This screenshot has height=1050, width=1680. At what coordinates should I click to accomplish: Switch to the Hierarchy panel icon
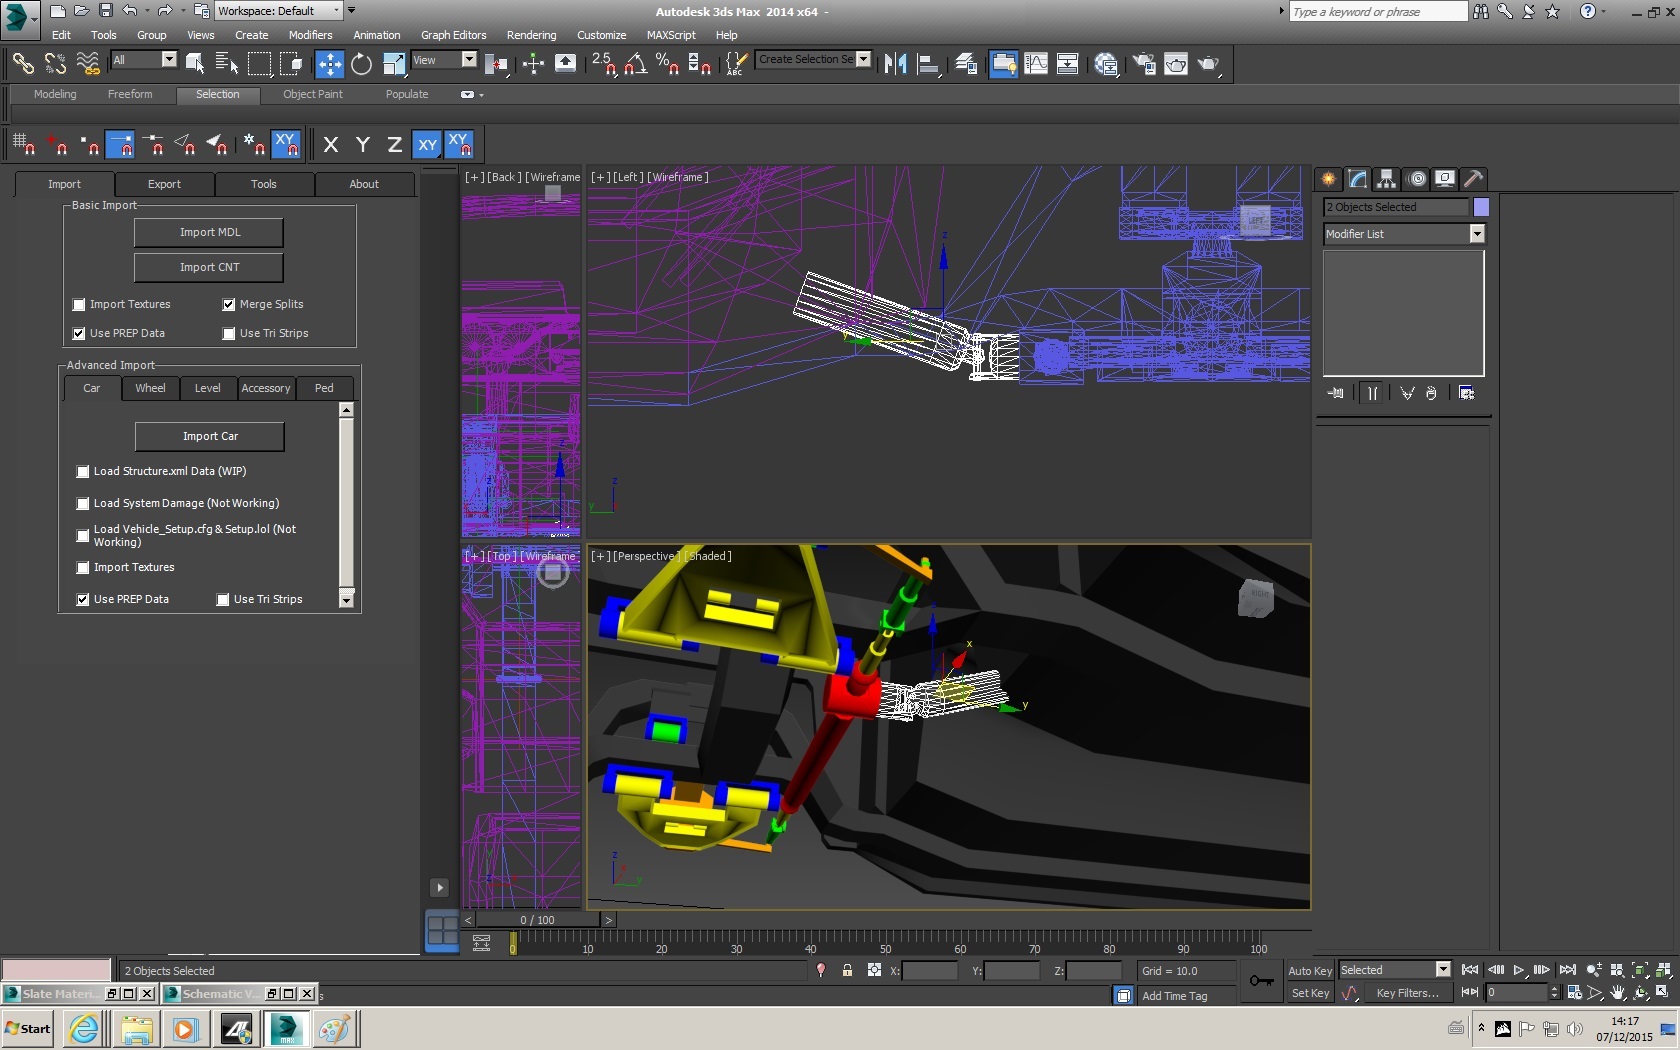[x=1386, y=179]
